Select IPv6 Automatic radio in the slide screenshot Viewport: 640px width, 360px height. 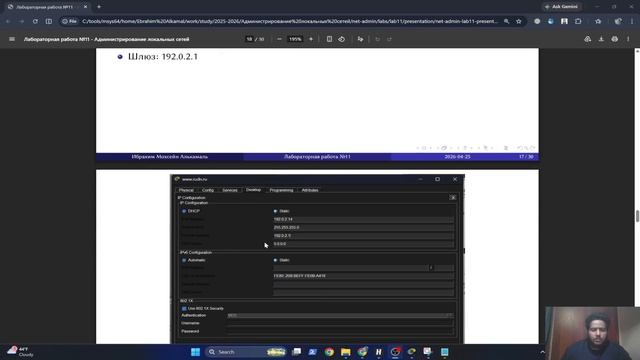[184, 260]
